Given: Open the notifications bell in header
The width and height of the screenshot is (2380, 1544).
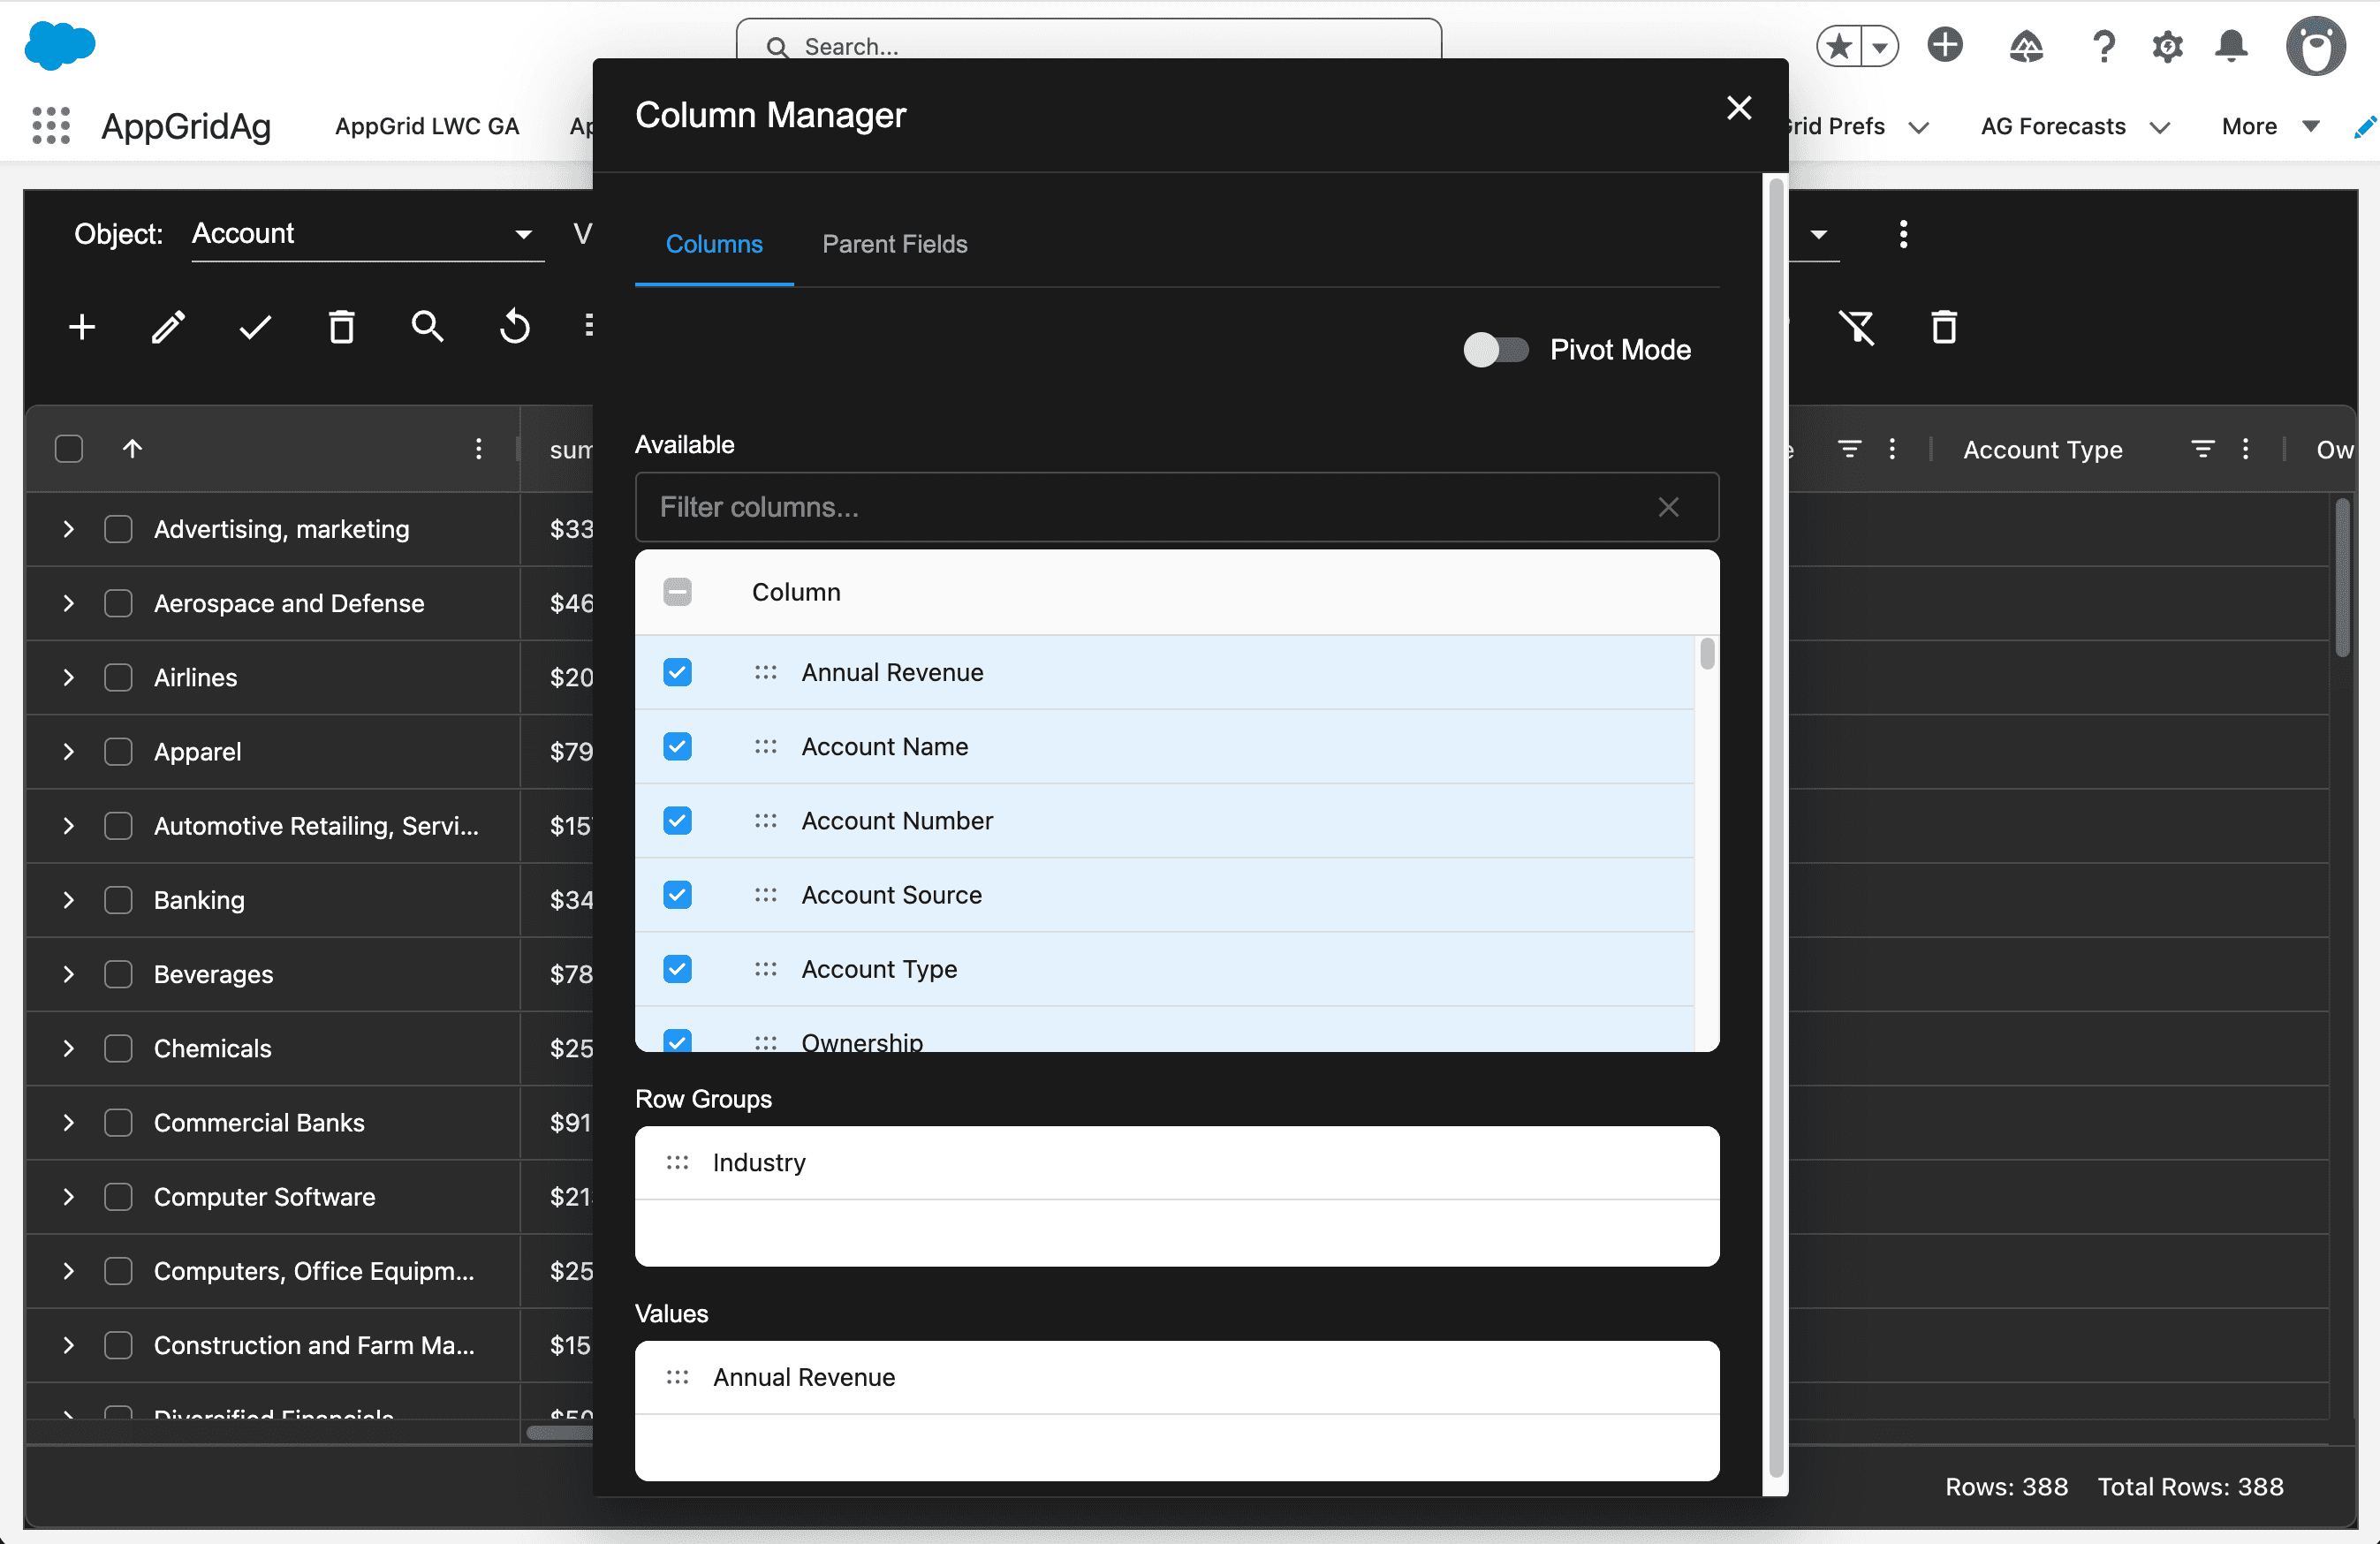Looking at the screenshot, I should click(x=2230, y=46).
